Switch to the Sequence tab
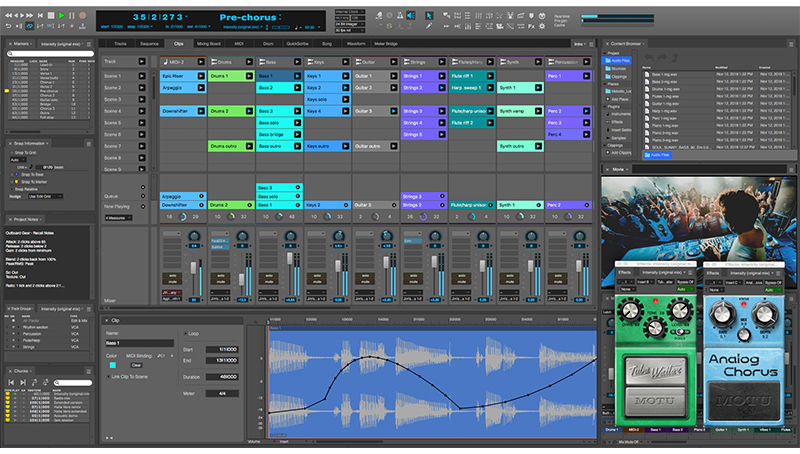 [x=149, y=44]
